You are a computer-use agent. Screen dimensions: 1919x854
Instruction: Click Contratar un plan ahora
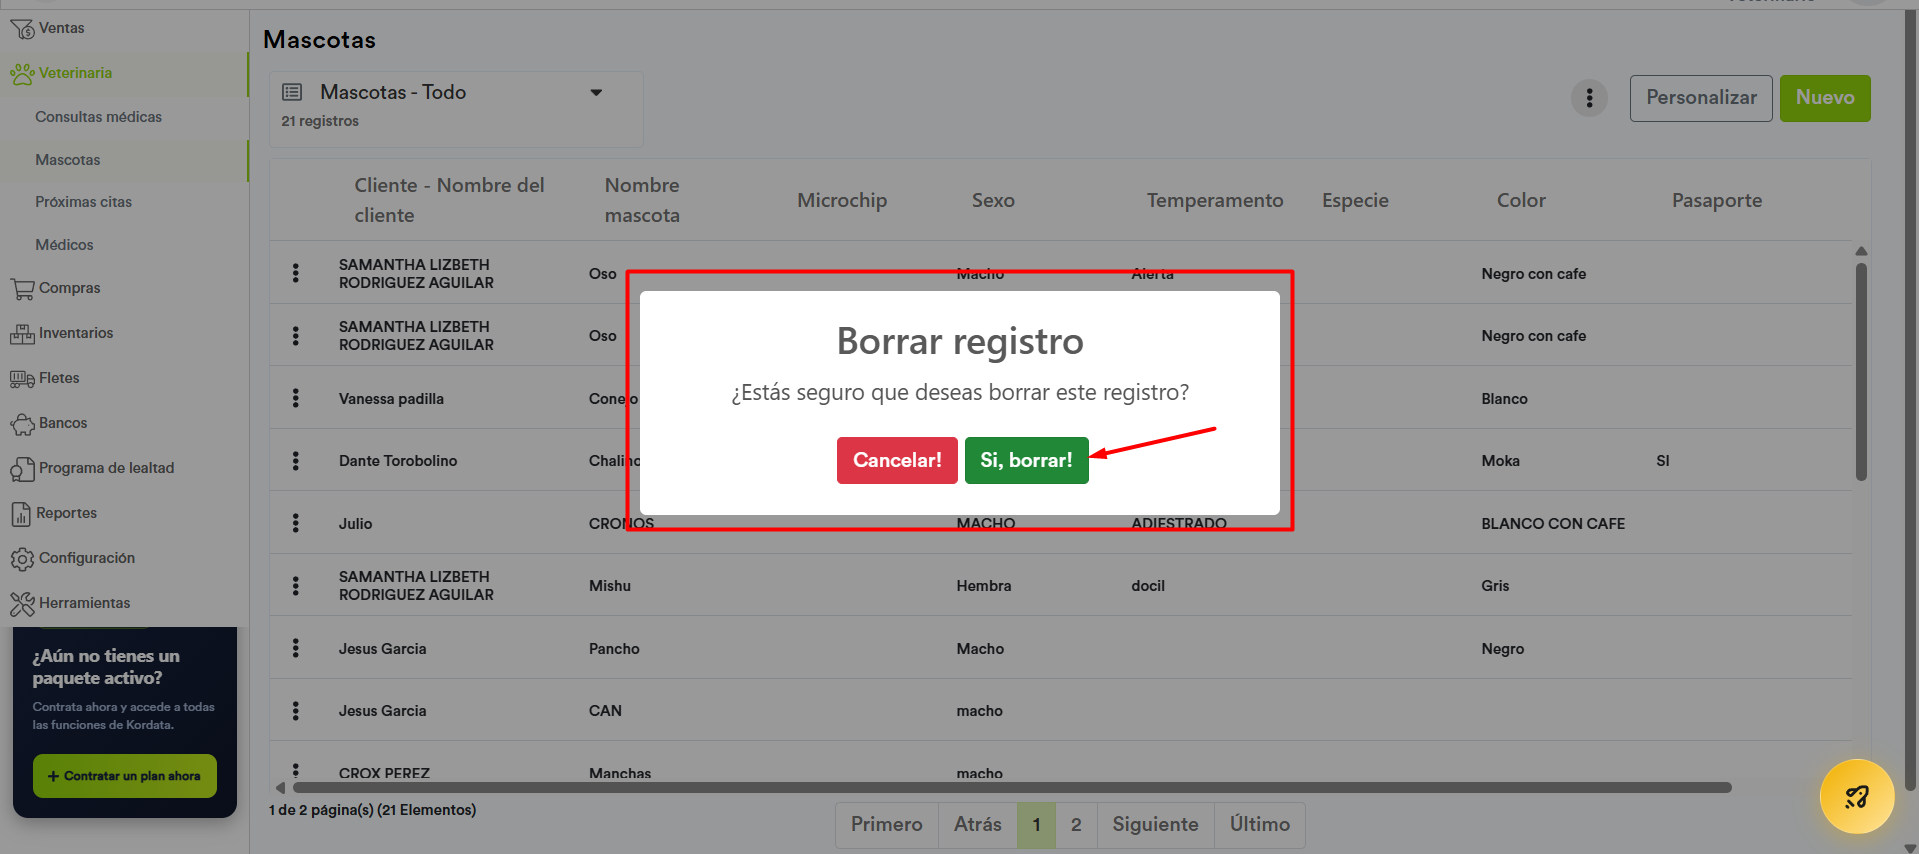pos(125,776)
